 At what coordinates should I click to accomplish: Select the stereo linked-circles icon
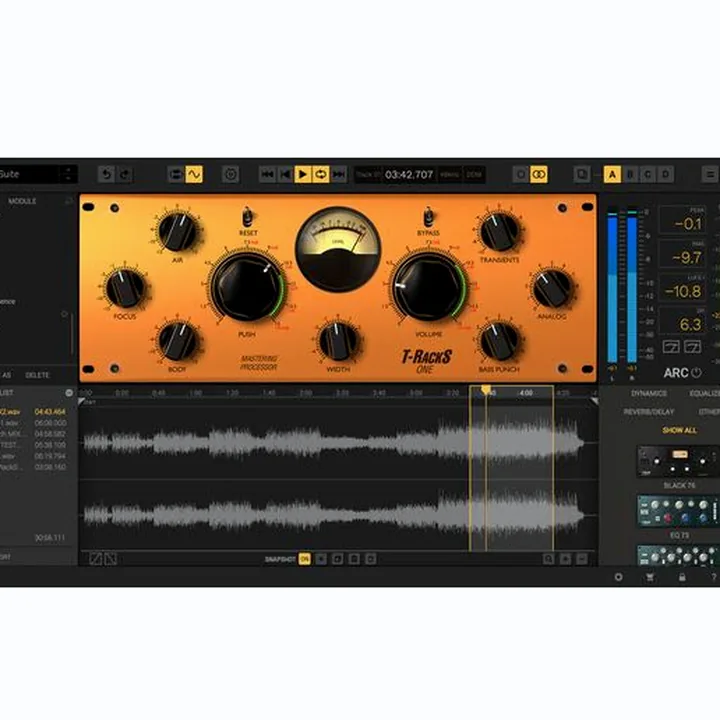point(539,174)
